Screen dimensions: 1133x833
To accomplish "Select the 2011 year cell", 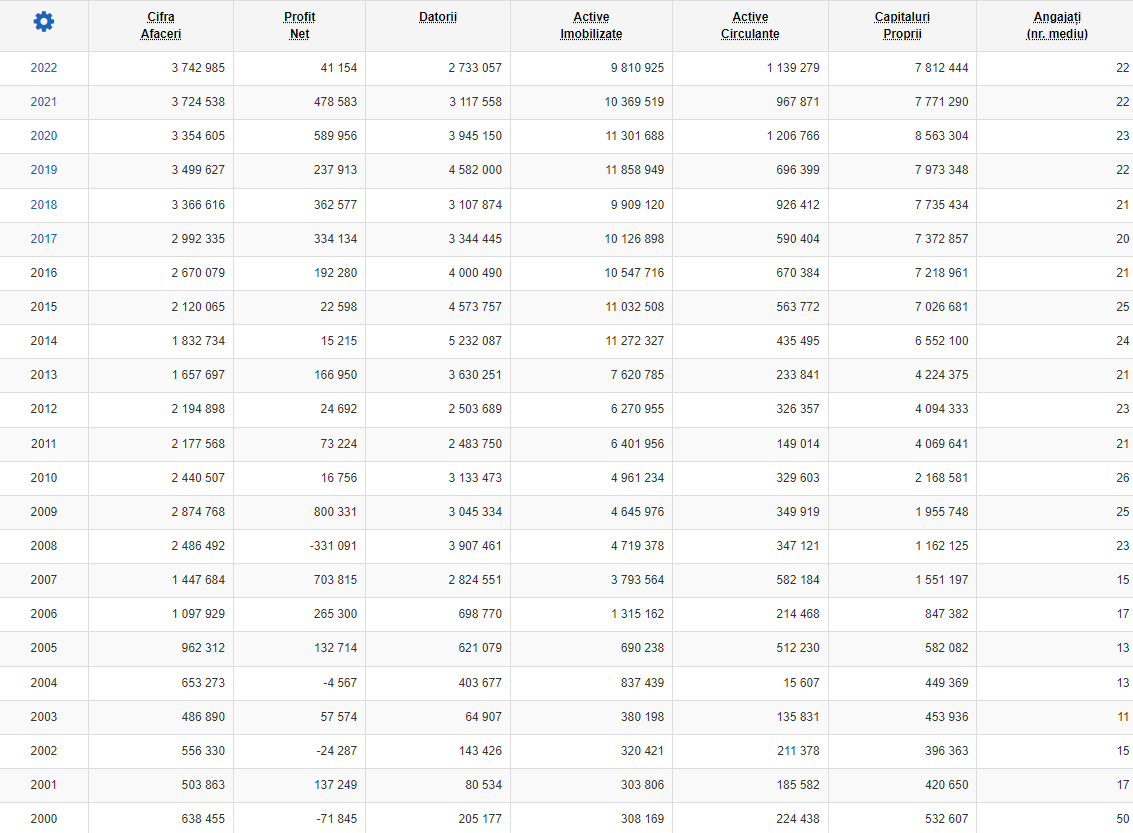I will click(43, 444).
